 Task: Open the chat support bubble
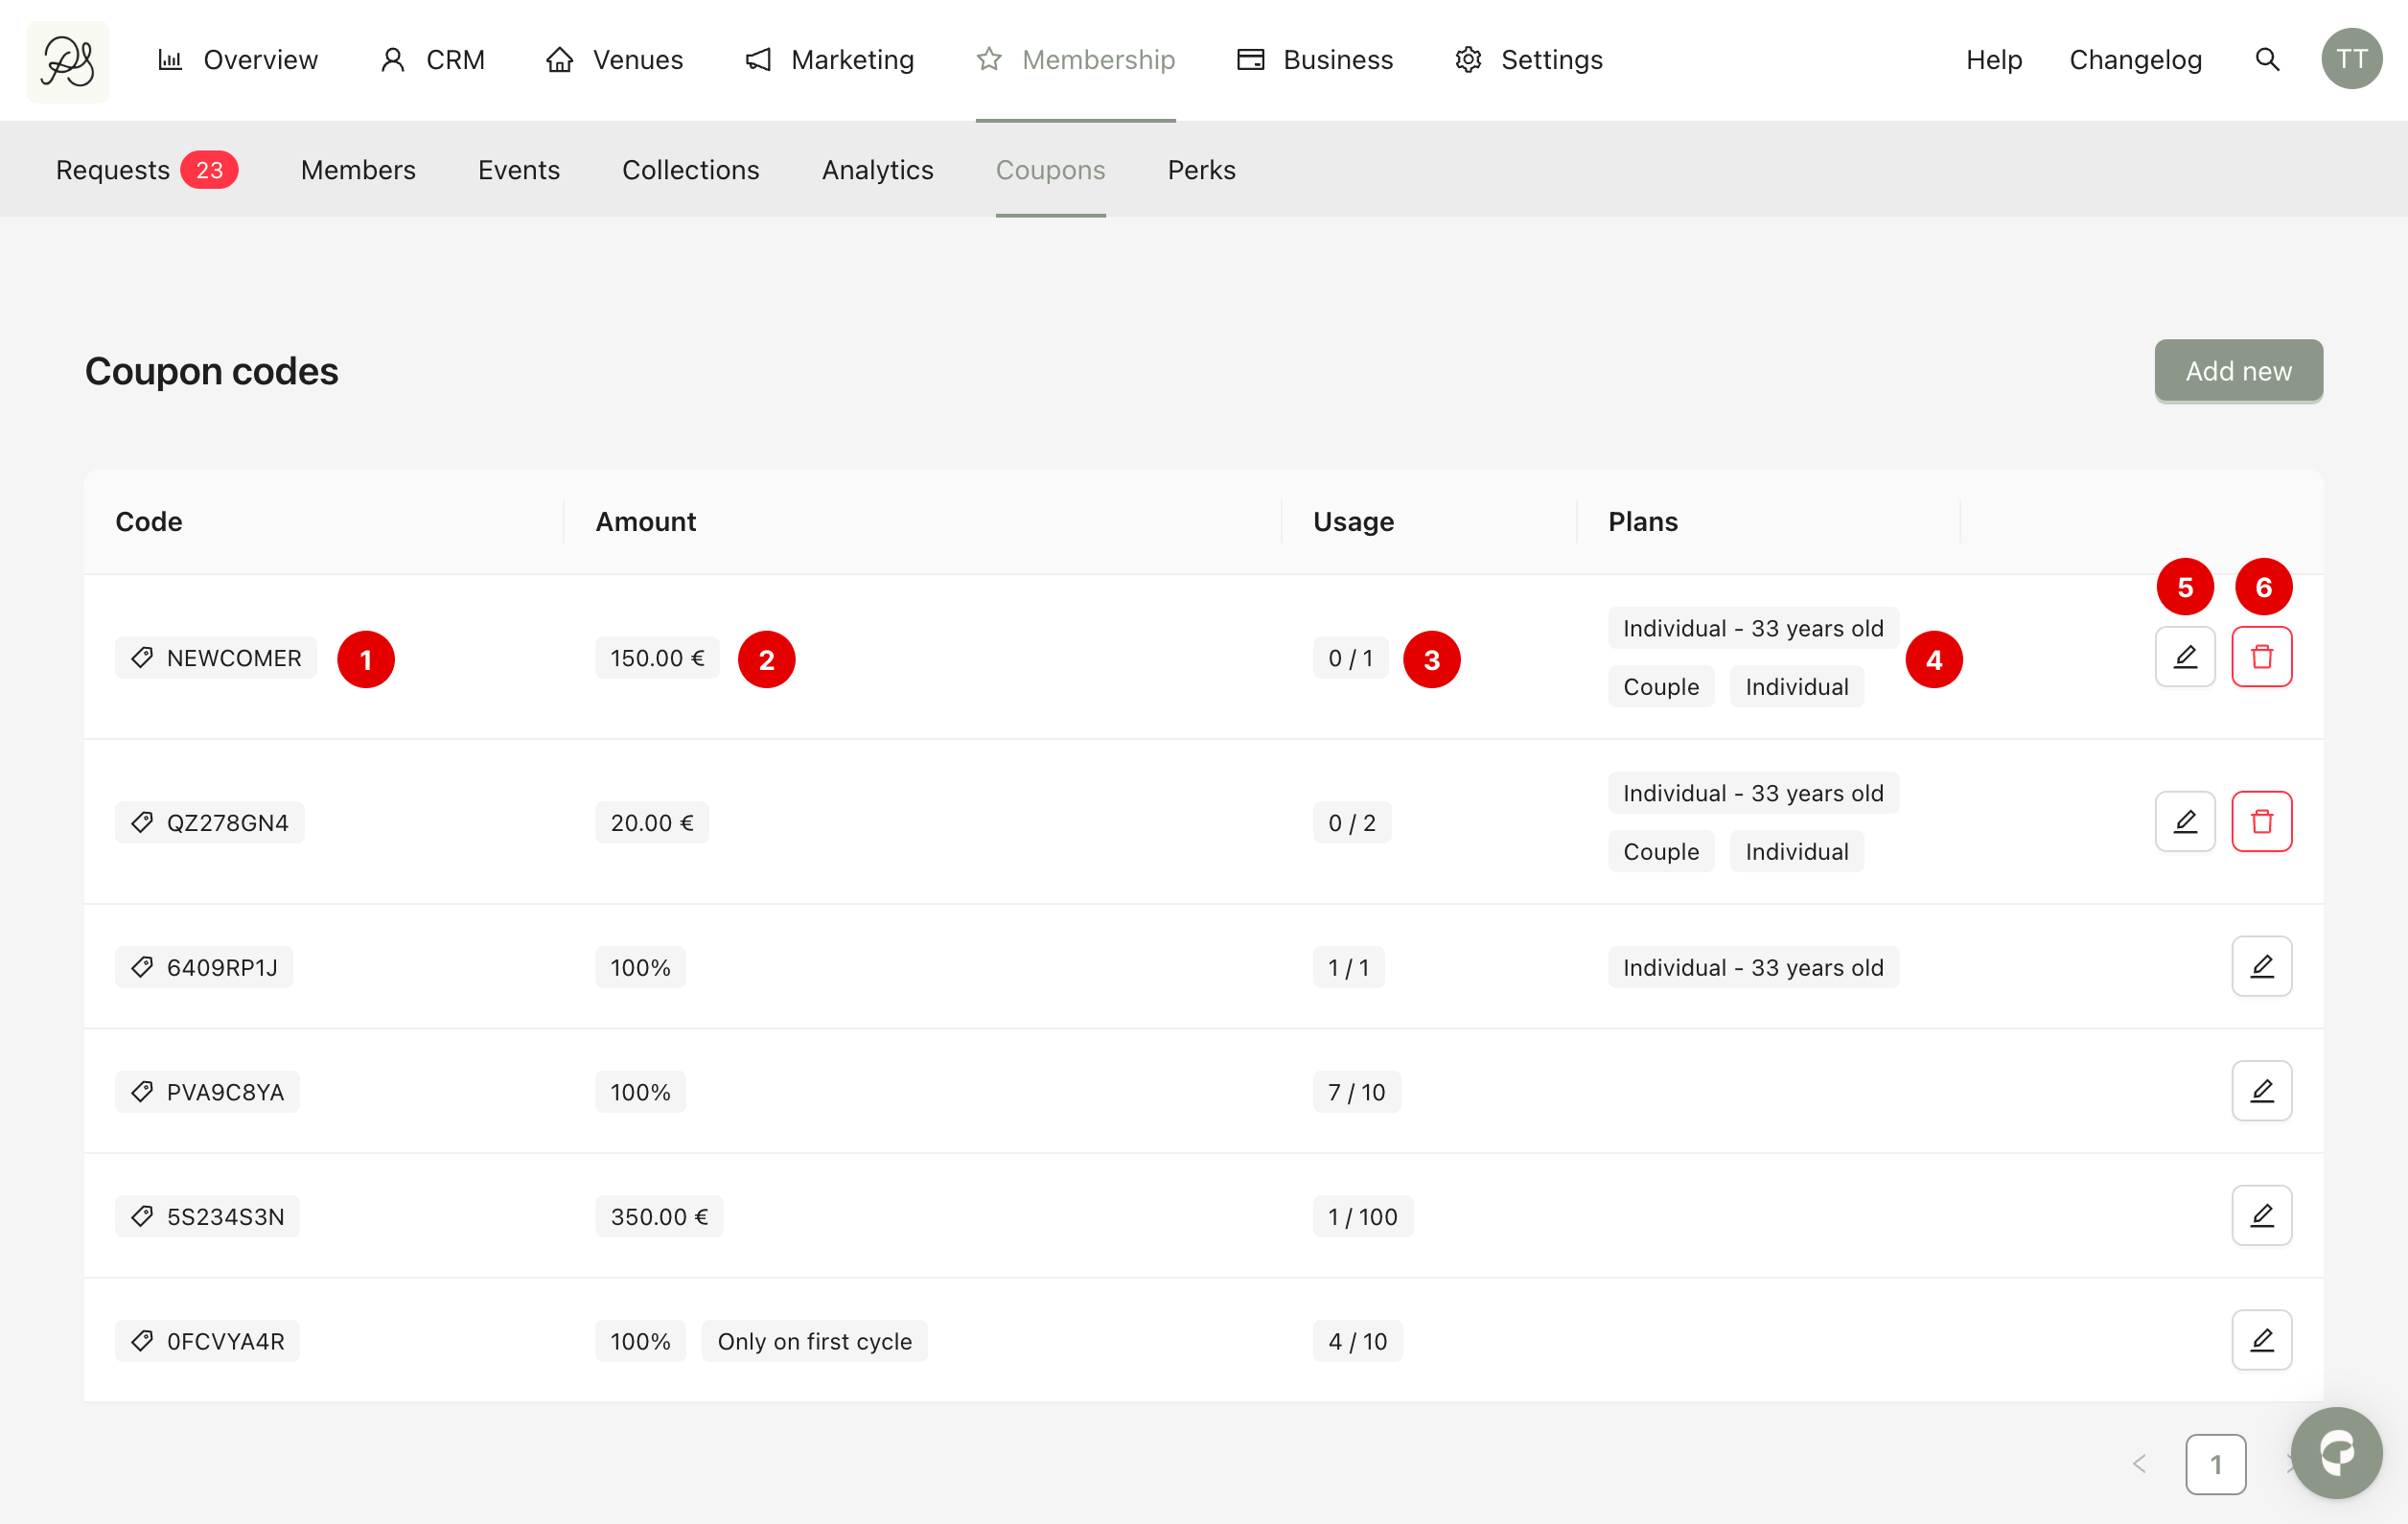click(2336, 1452)
